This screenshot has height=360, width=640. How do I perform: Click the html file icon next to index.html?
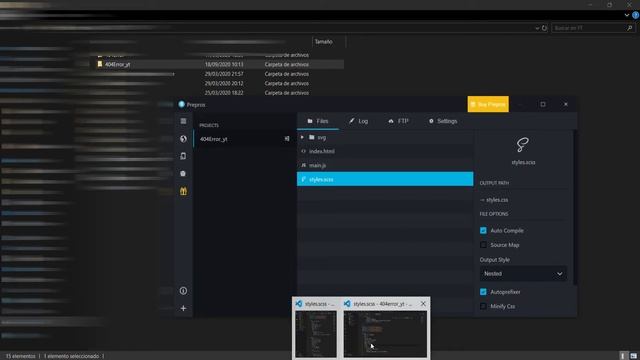[303, 151]
